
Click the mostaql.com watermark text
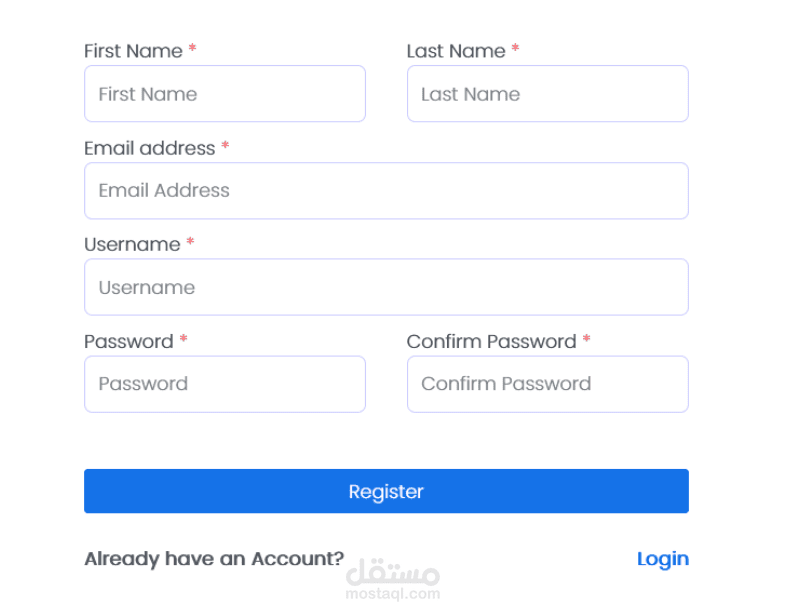[393, 594]
